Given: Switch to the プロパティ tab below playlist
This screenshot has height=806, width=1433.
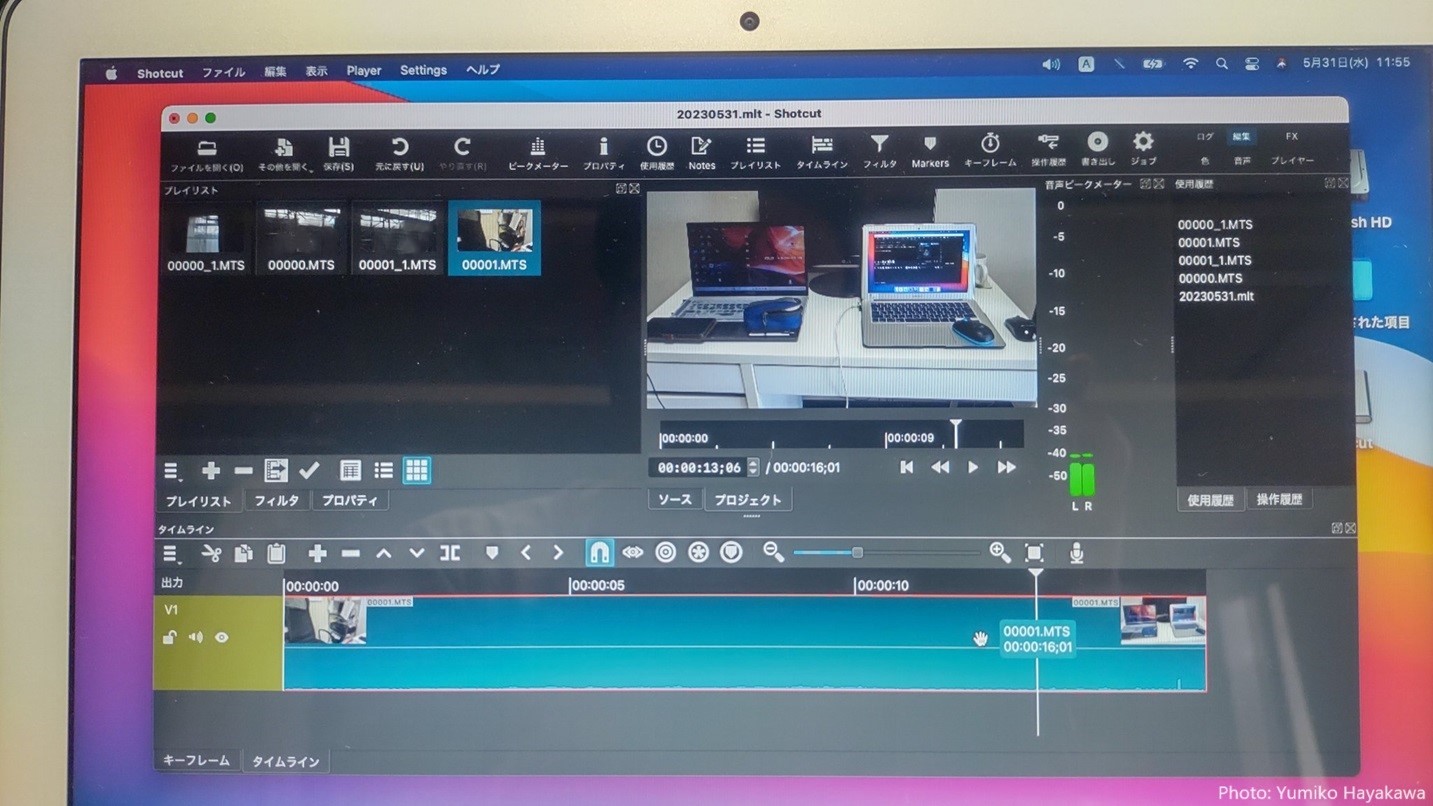Looking at the screenshot, I should [349, 500].
